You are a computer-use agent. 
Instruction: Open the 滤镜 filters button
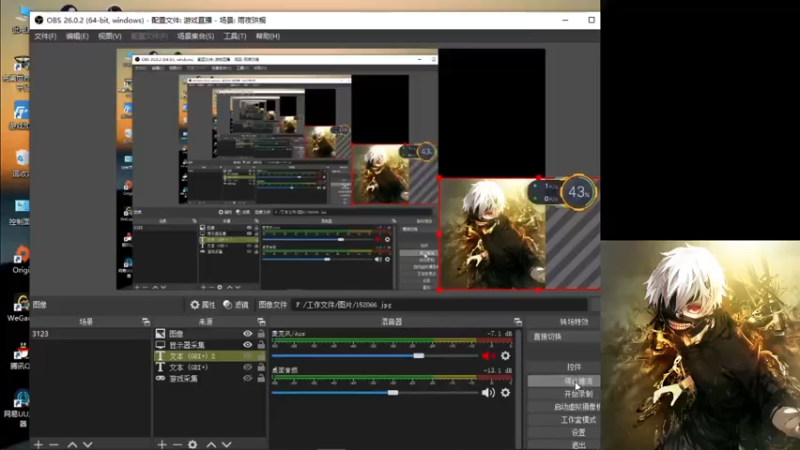[236, 305]
